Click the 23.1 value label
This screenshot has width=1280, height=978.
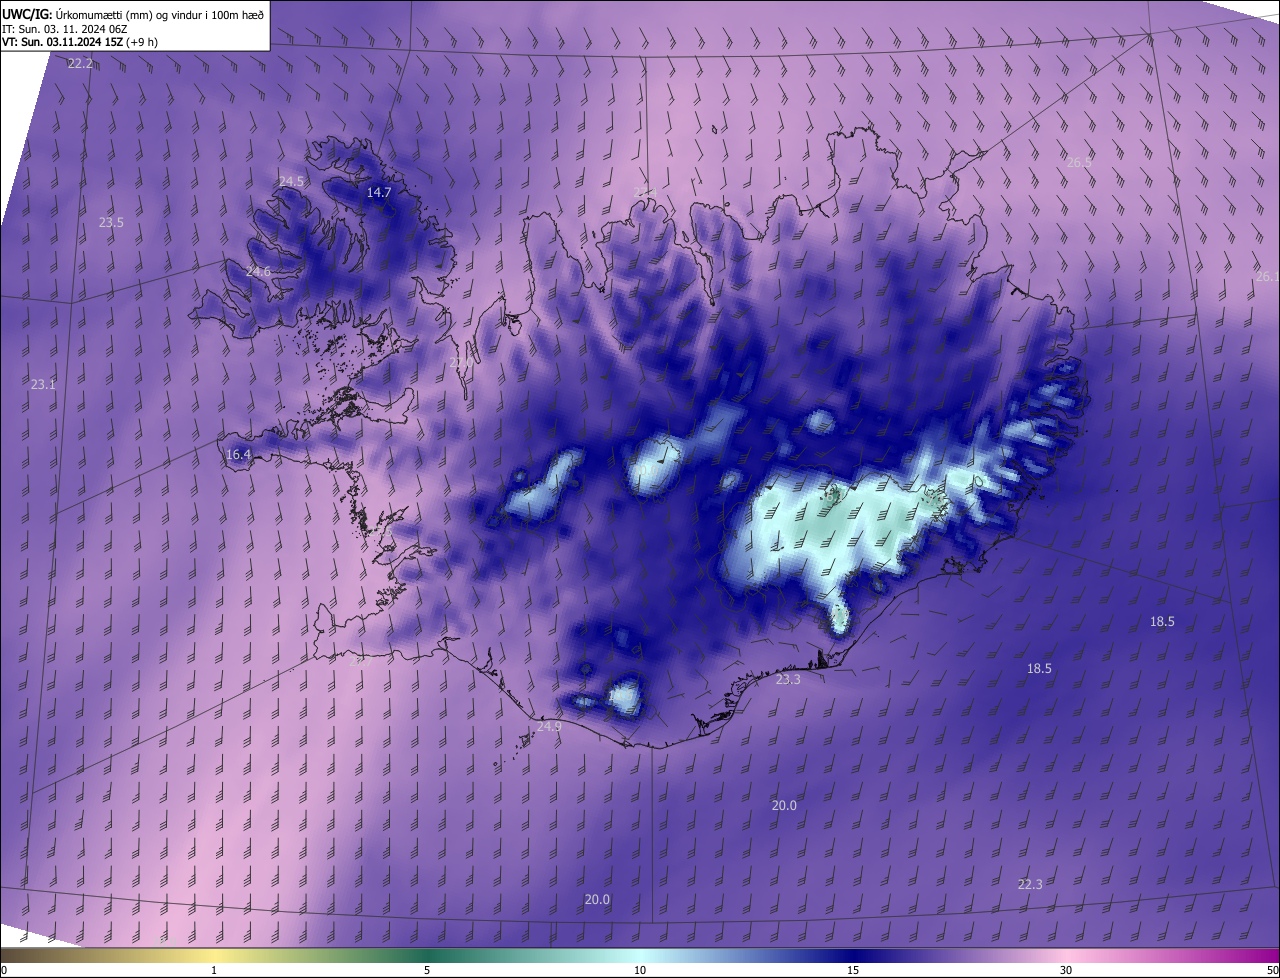click(43, 384)
